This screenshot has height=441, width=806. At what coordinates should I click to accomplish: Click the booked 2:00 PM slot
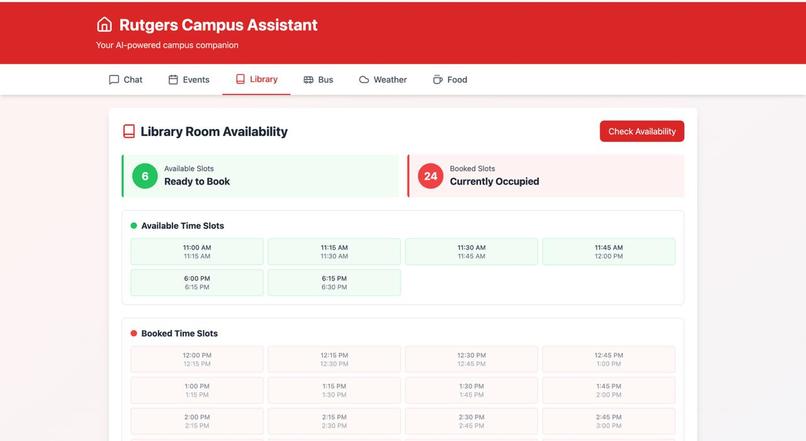[x=197, y=421]
